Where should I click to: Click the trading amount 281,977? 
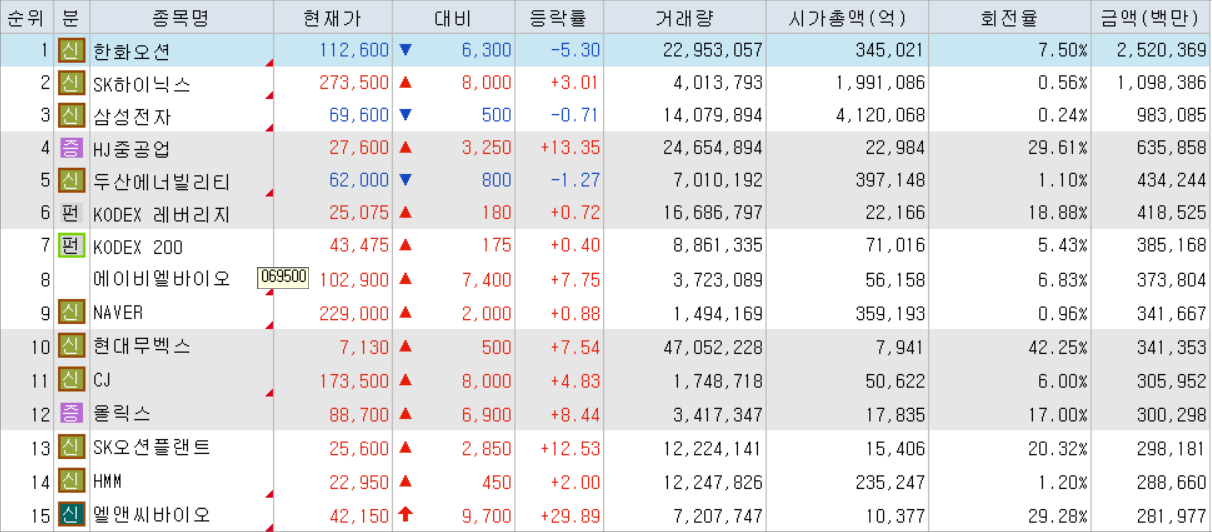pyautogui.click(x=1172, y=514)
